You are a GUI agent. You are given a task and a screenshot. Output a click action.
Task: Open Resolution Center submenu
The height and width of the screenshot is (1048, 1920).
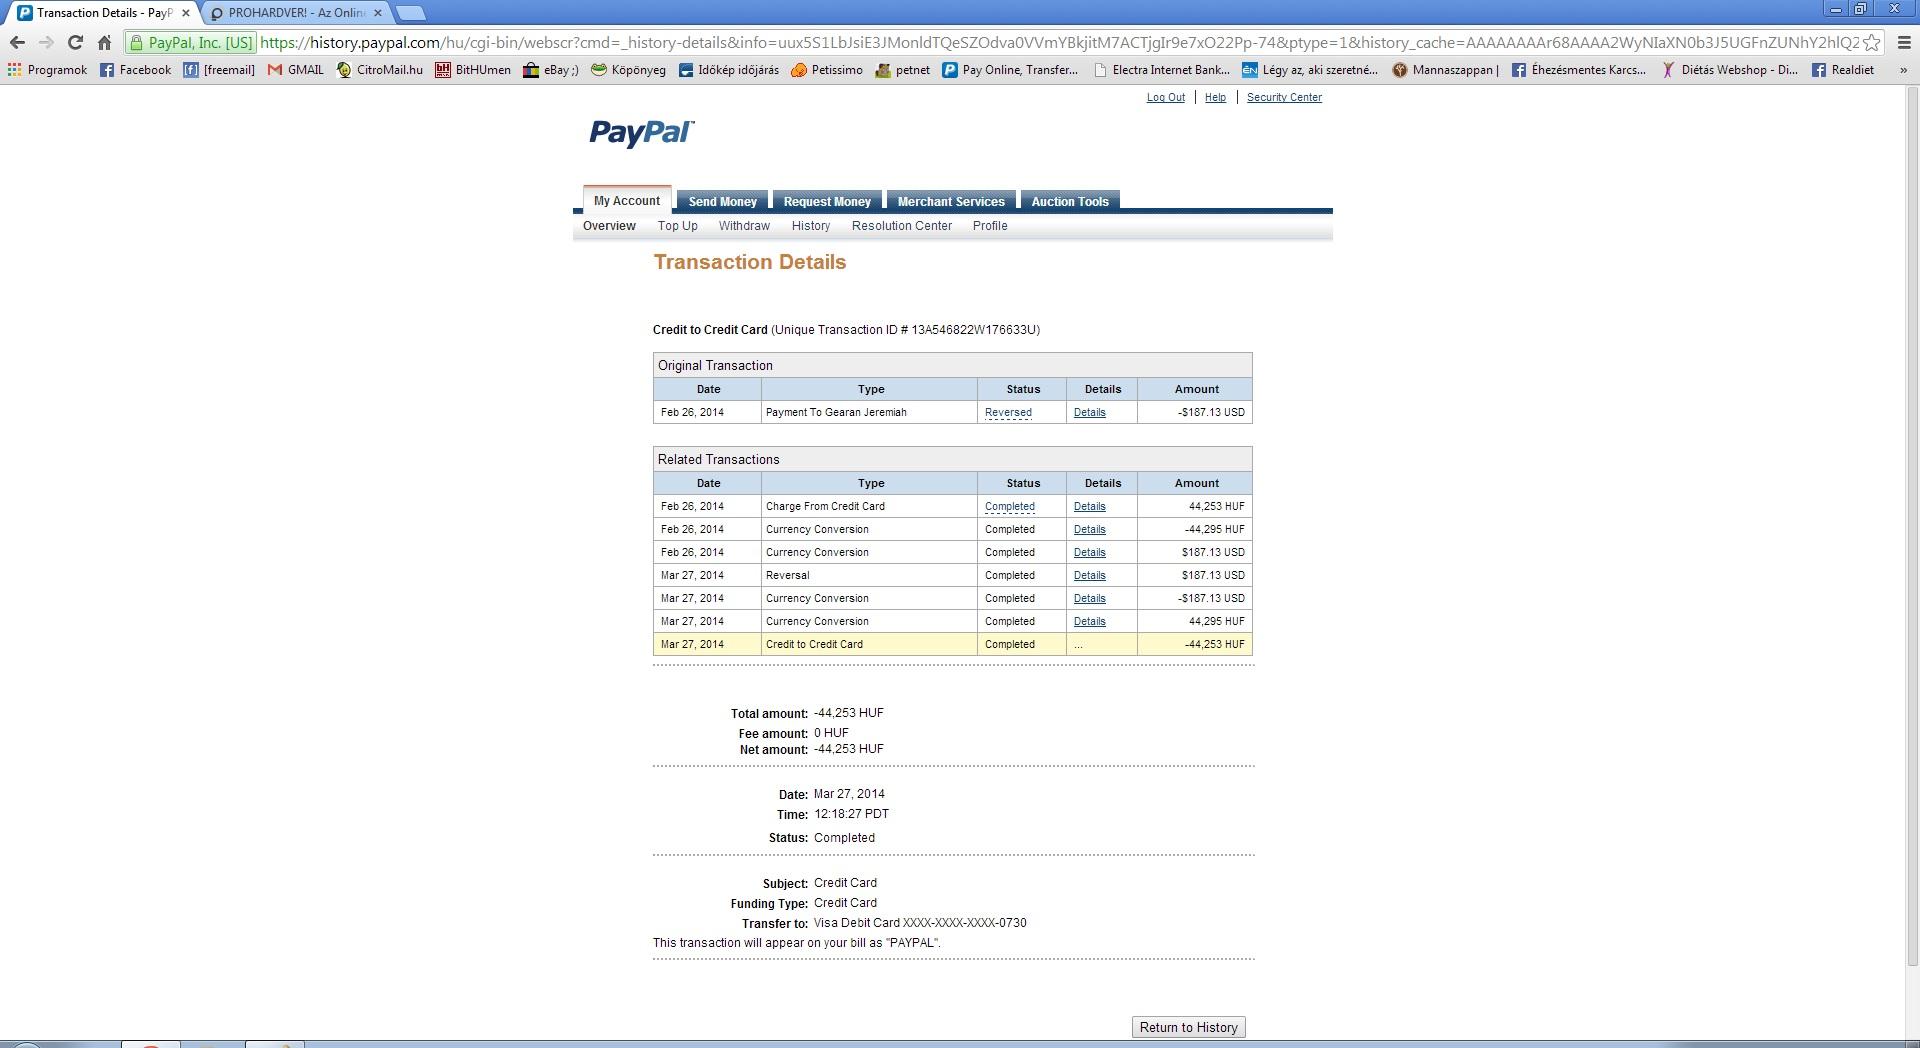[902, 226]
